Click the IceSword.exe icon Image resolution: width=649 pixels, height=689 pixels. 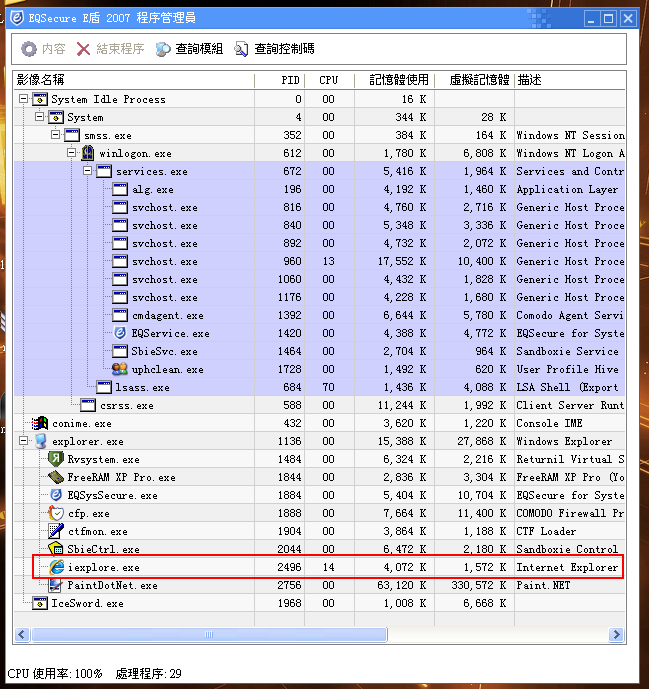(40, 603)
